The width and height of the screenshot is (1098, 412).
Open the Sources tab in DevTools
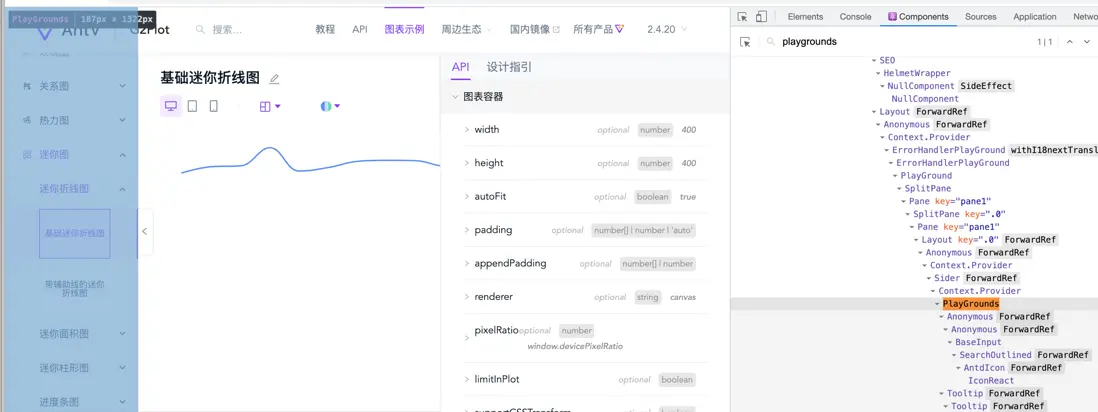[980, 17]
